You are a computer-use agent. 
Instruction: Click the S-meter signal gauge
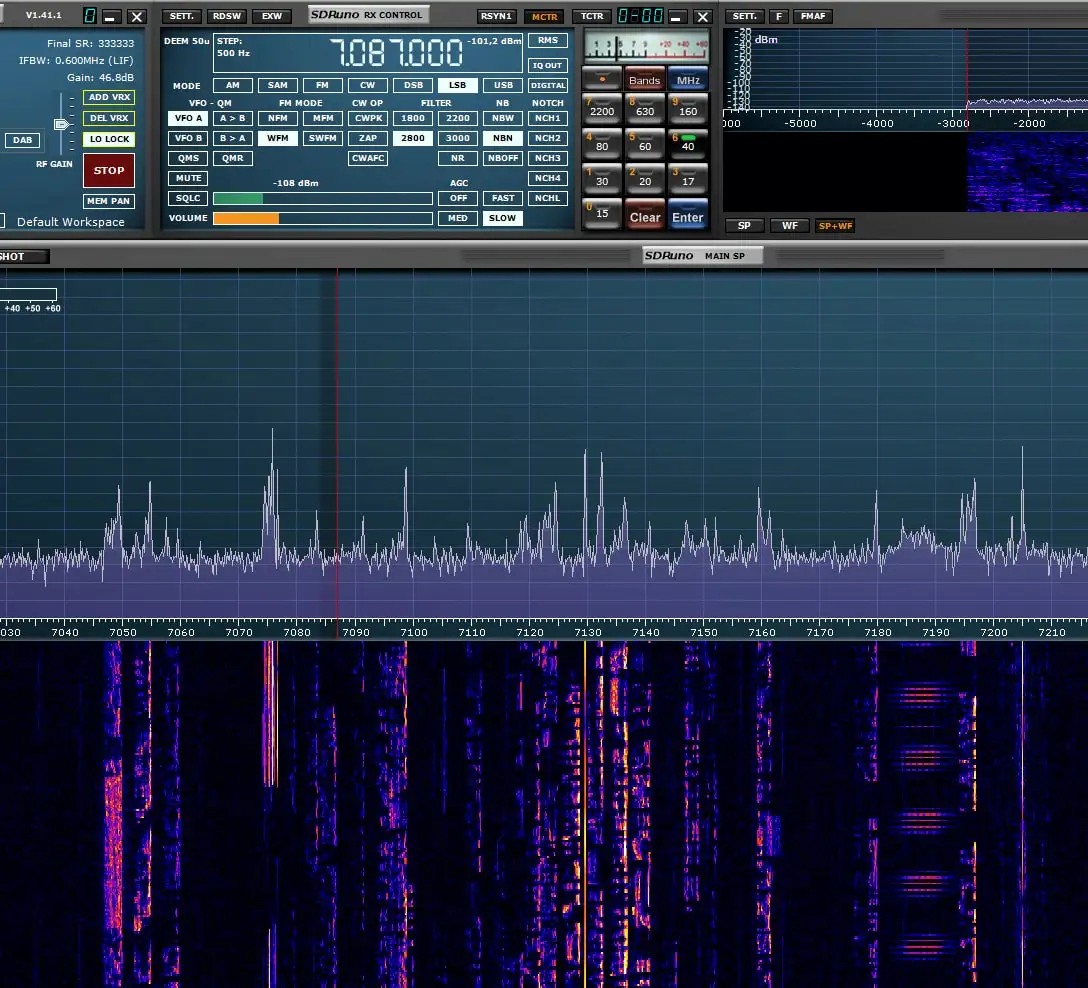(645, 46)
